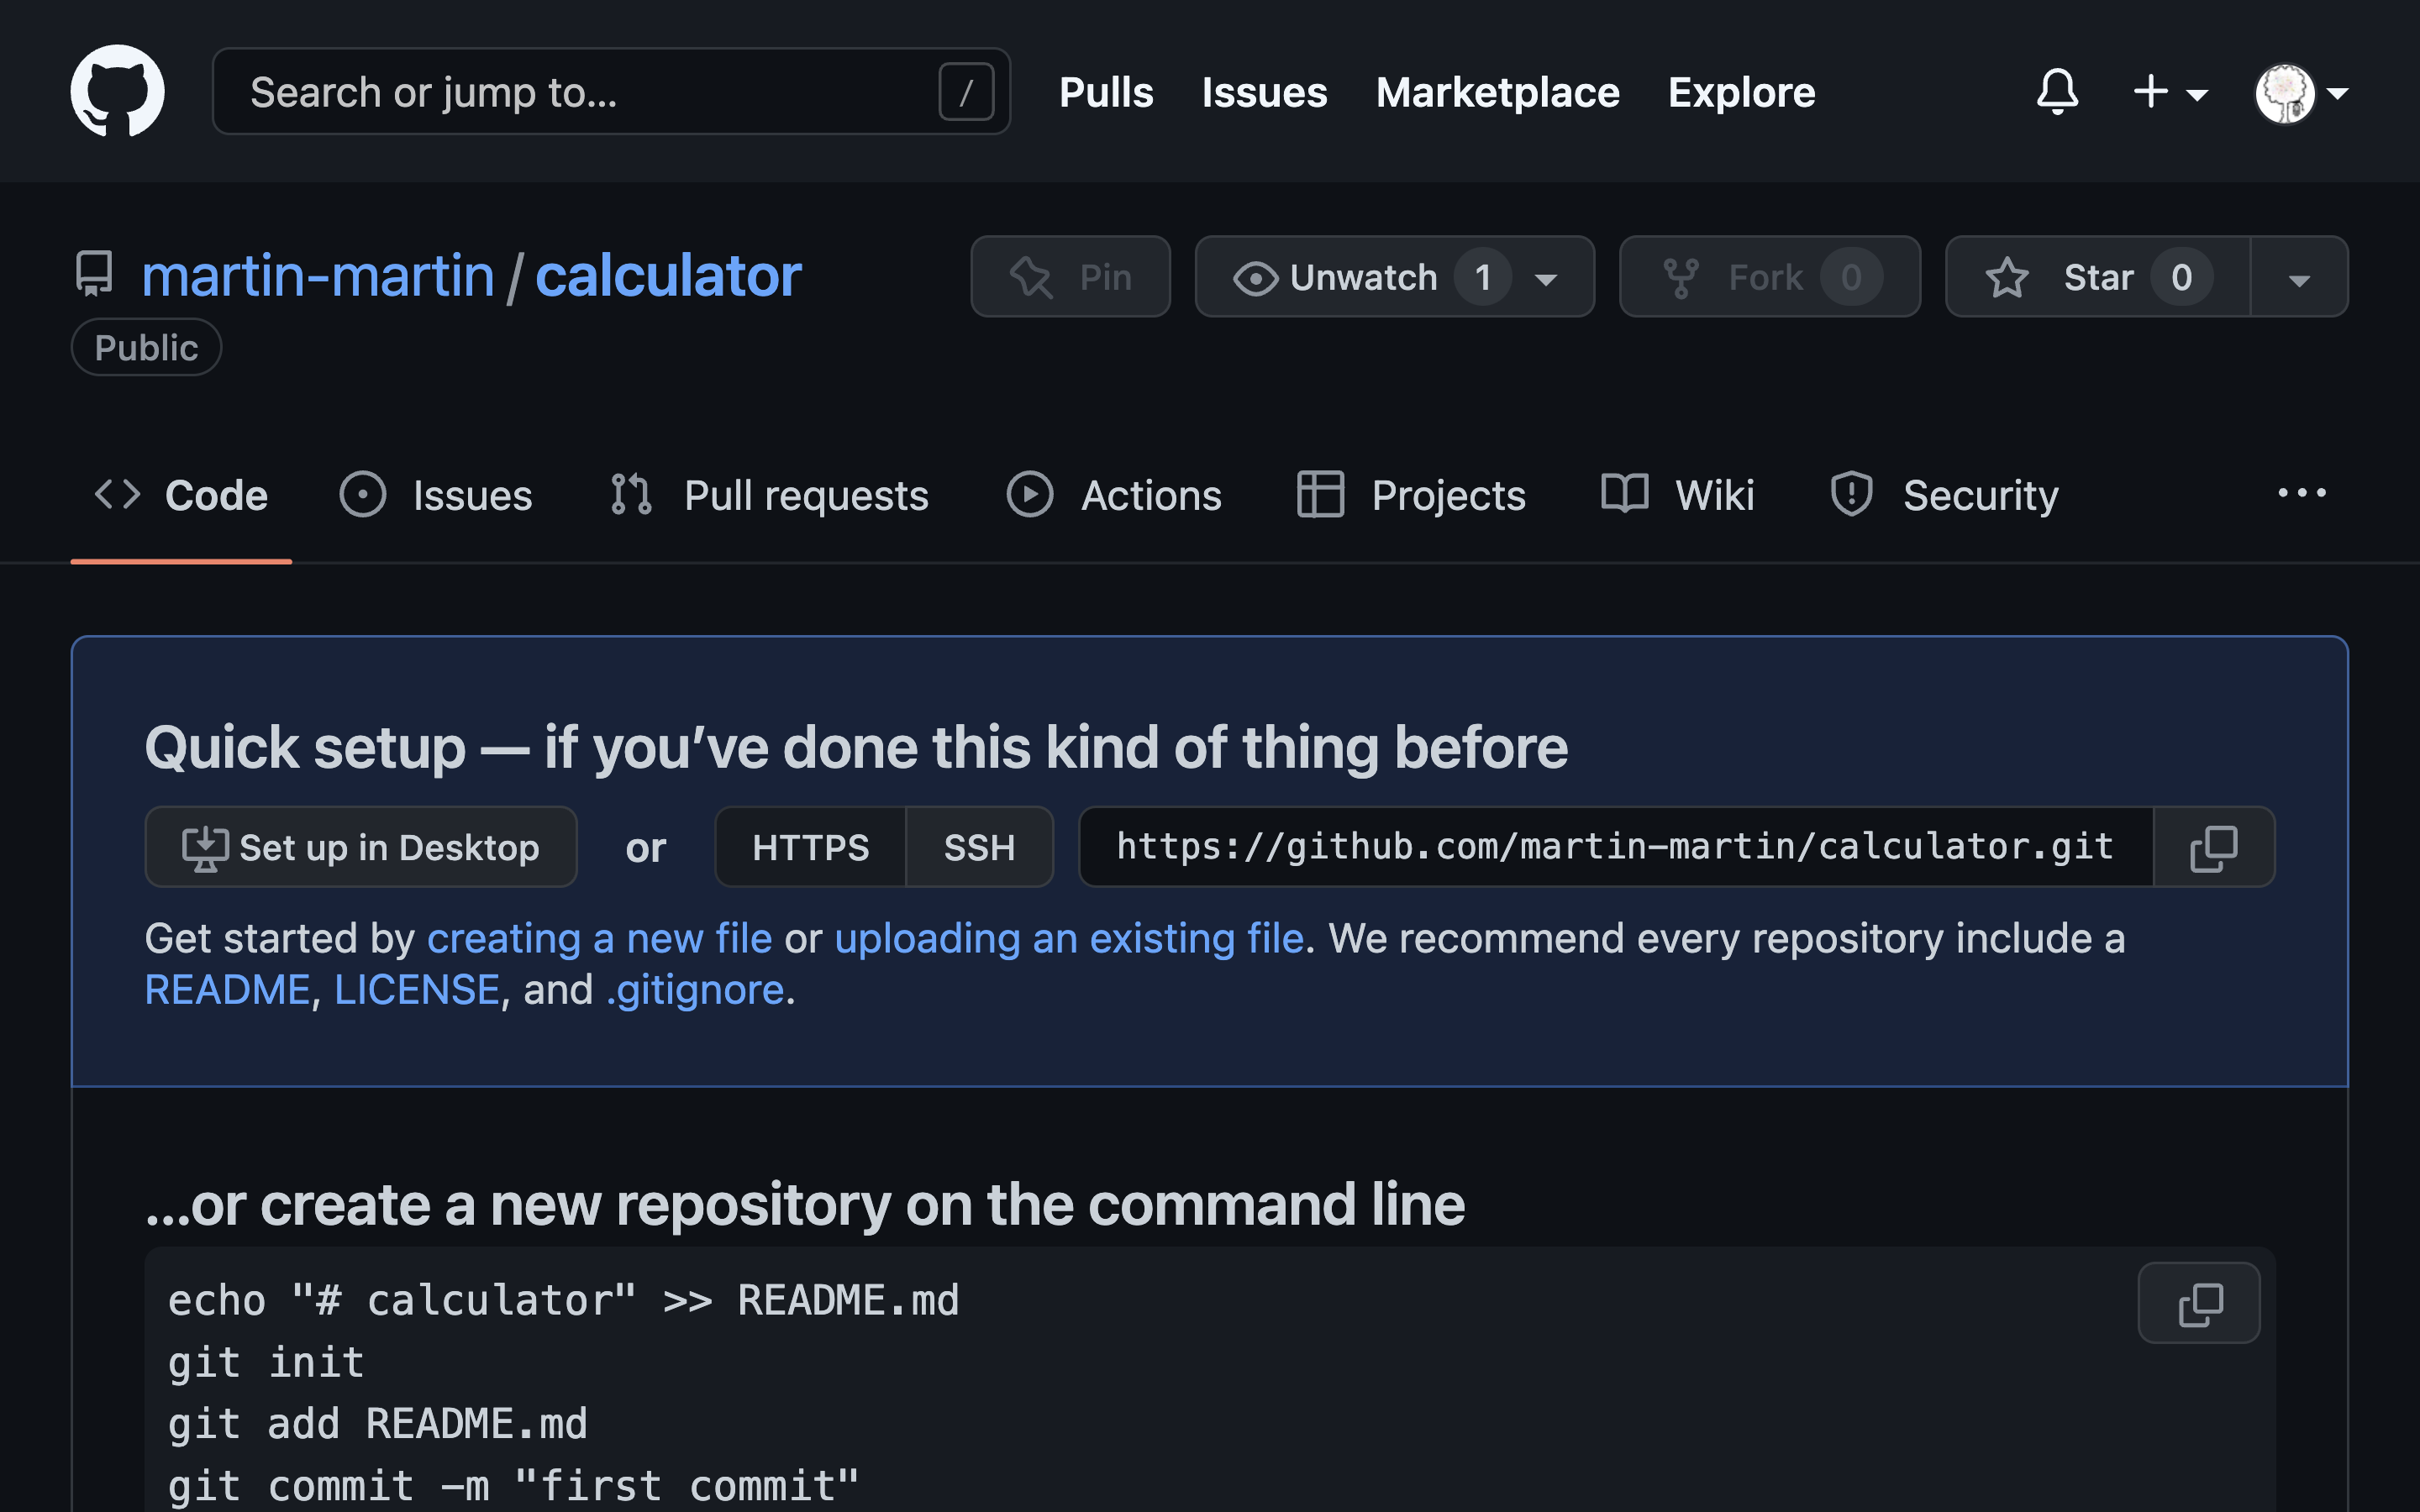
Task: Pin the calculator repository
Action: coord(1070,277)
